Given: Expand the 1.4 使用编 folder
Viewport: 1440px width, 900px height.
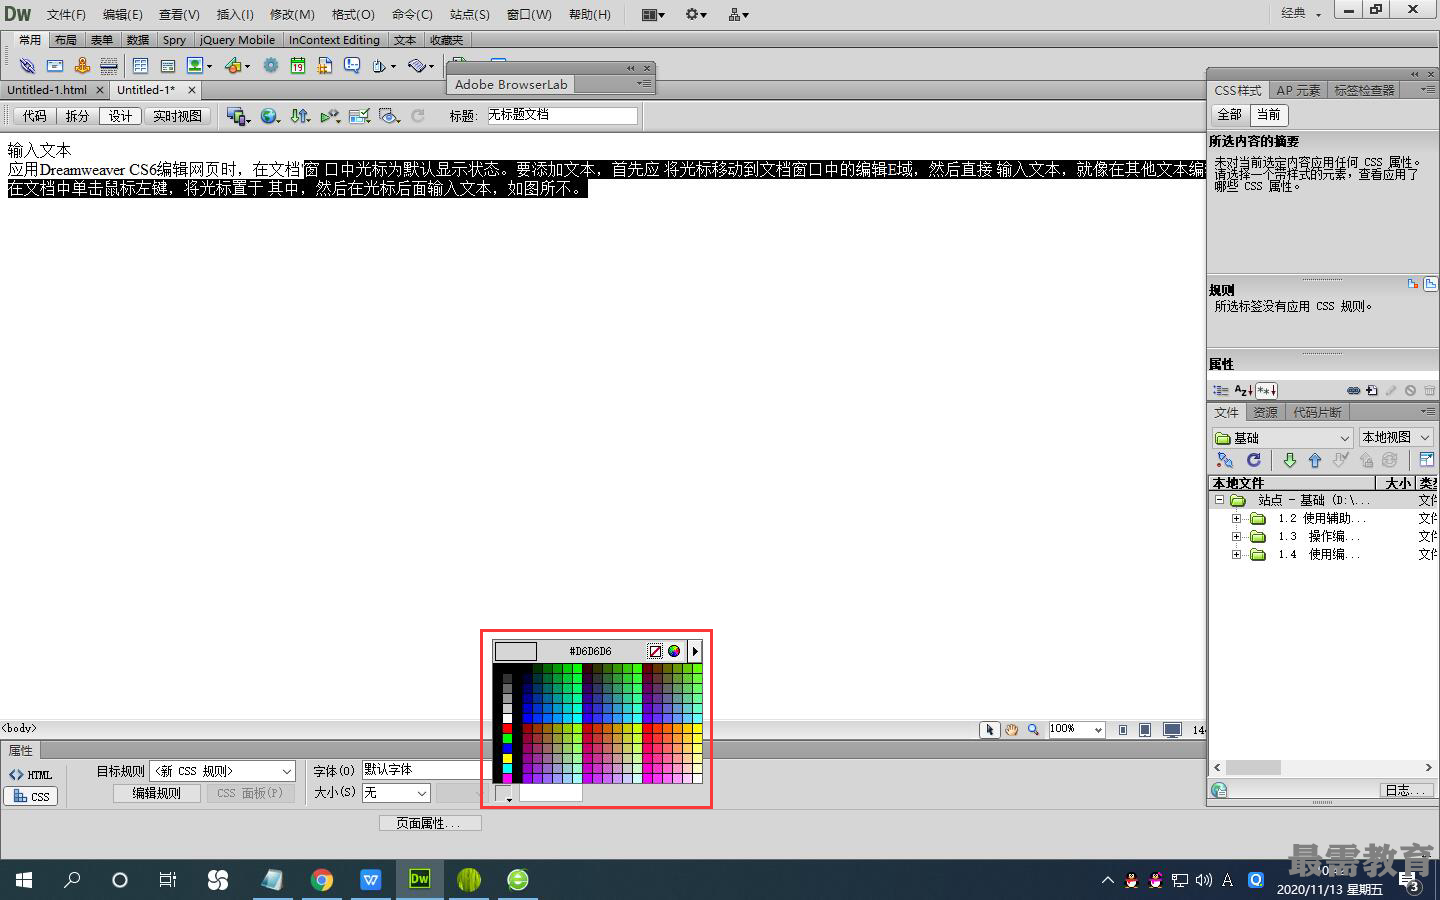Looking at the screenshot, I should [x=1236, y=554].
